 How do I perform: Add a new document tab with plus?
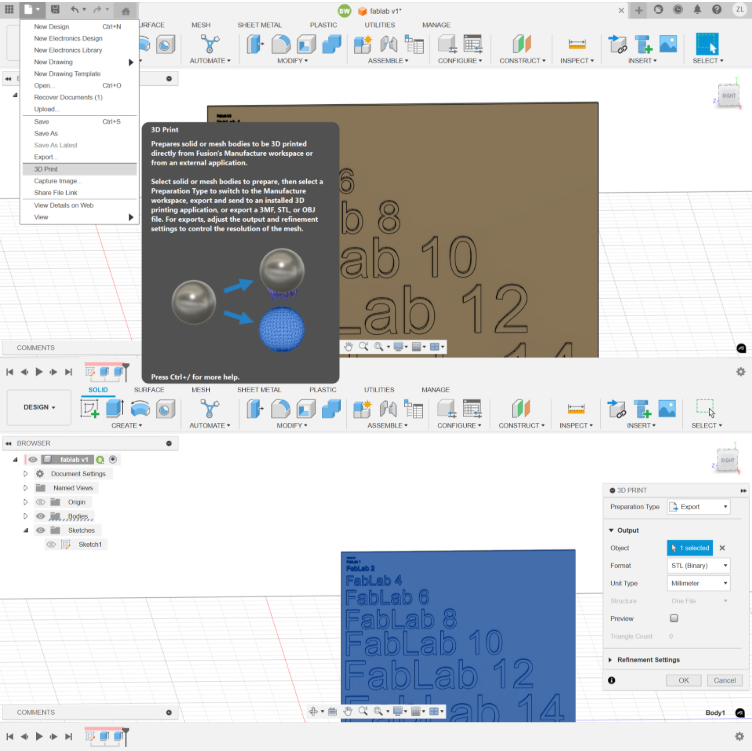(x=639, y=10)
